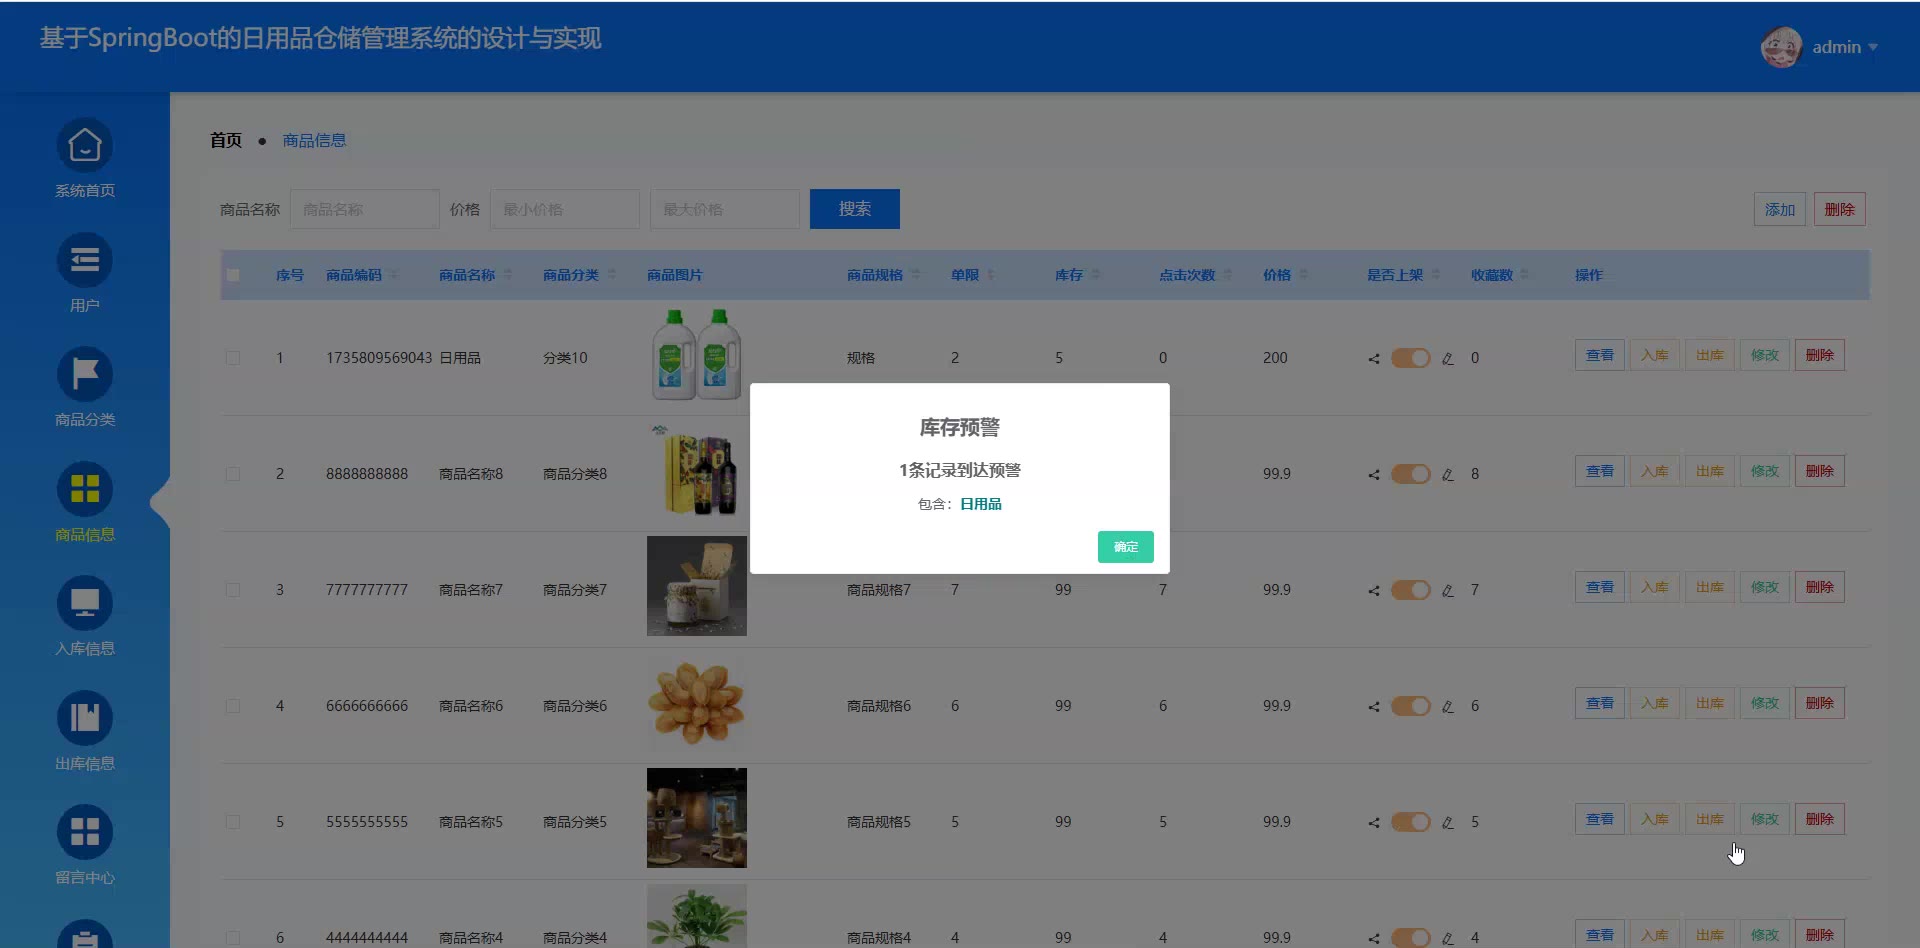
Task: Confirm the 库存预警 dialog with 确定
Action: (1126, 547)
